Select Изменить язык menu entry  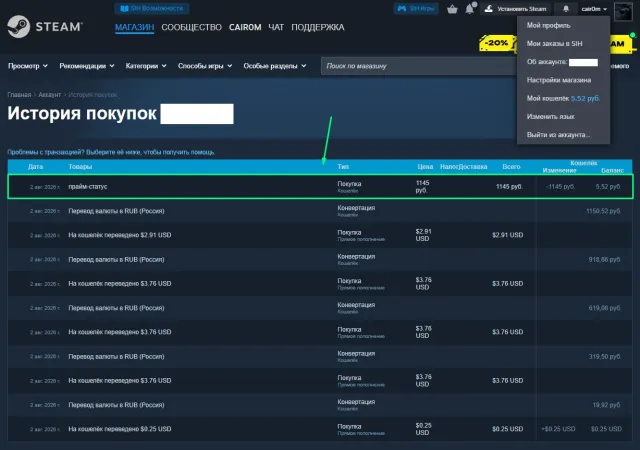tap(550, 117)
